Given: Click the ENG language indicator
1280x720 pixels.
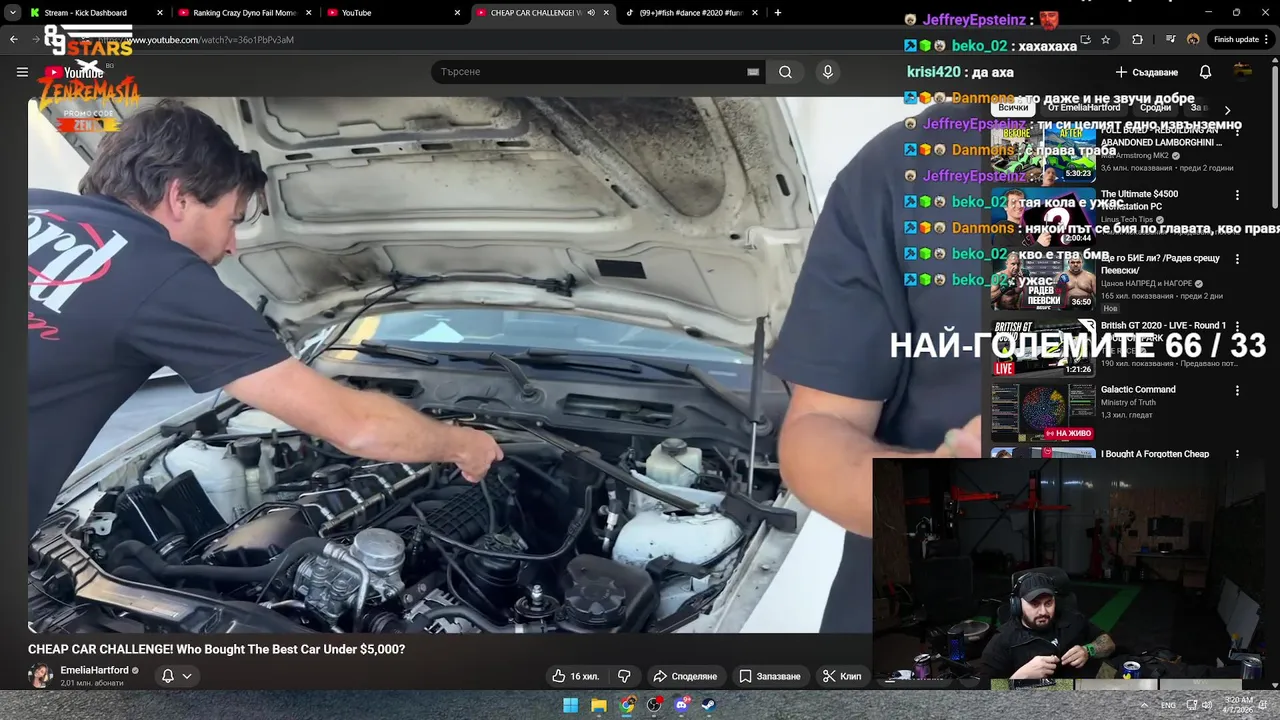Looking at the screenshot, I should (1168, 705).
